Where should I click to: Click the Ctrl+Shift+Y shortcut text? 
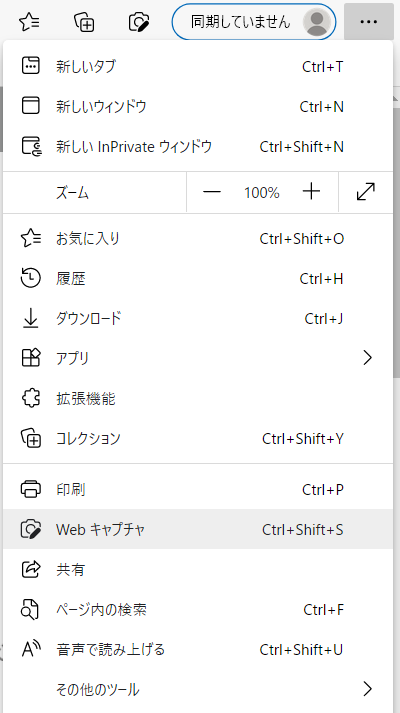(303, 439)
